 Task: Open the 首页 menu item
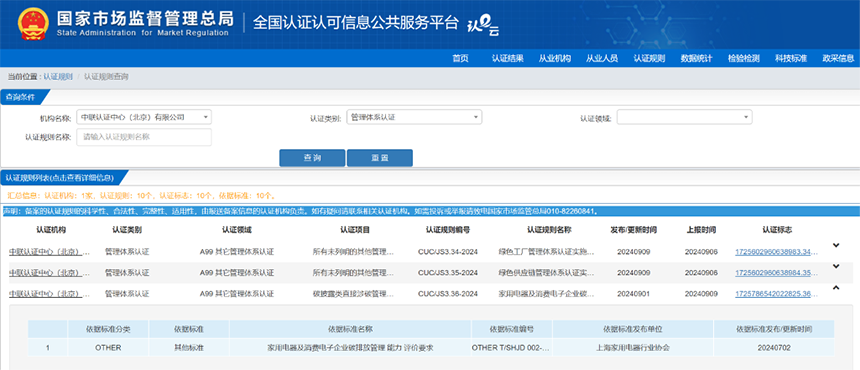pyautogui.click(x=461, y=59)
